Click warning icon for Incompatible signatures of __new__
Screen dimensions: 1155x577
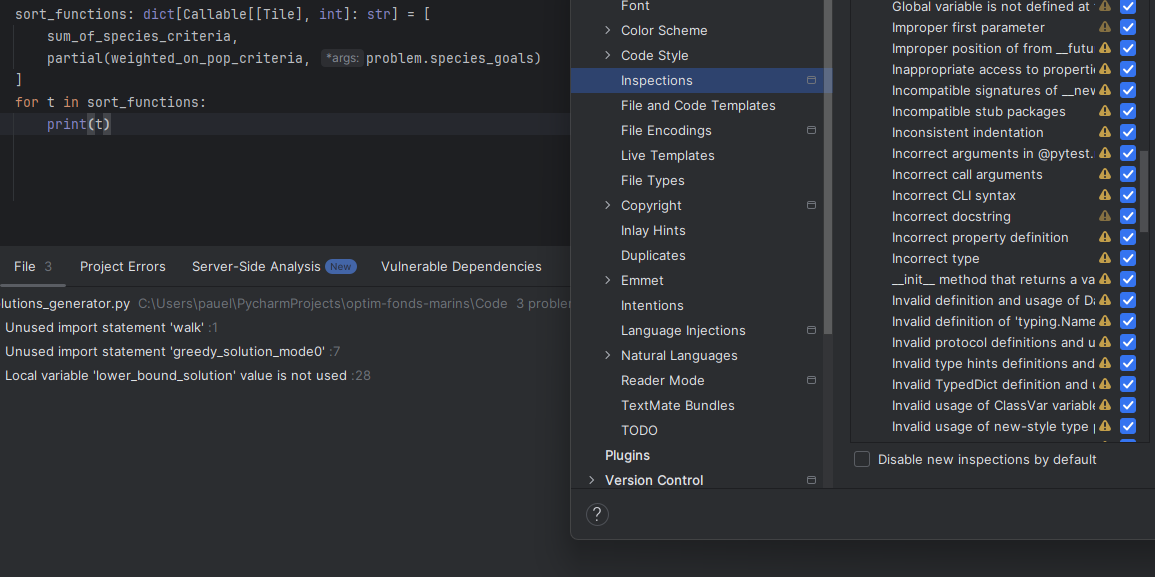click(x=1105, y=90)
